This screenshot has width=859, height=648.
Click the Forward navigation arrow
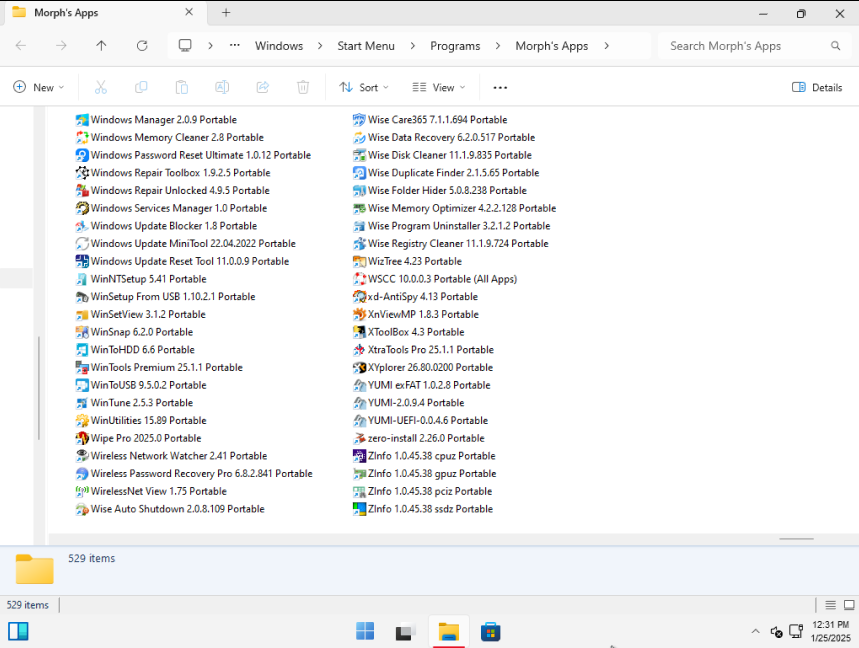point(61,46)
